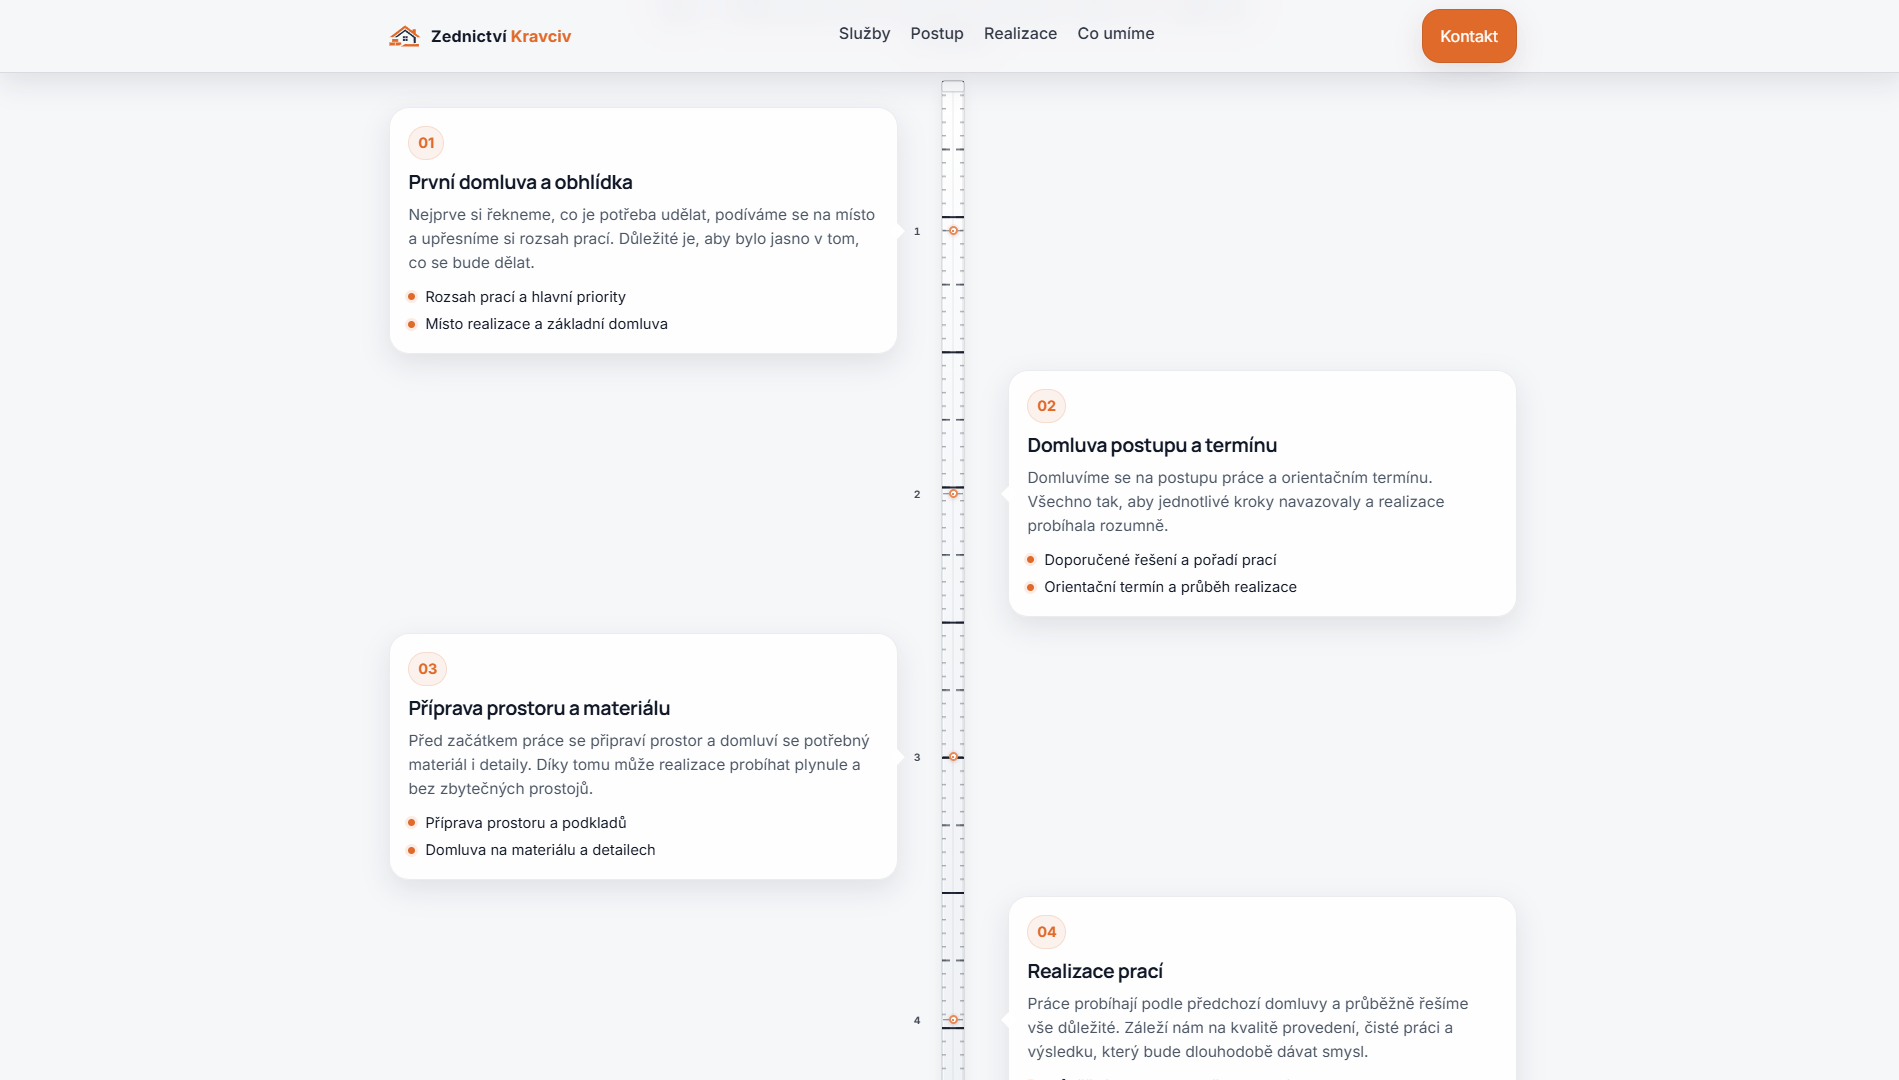Select timeline marker 1 on the ruler
Screen dimensions: 1899x1080
[x=953, y=231]
